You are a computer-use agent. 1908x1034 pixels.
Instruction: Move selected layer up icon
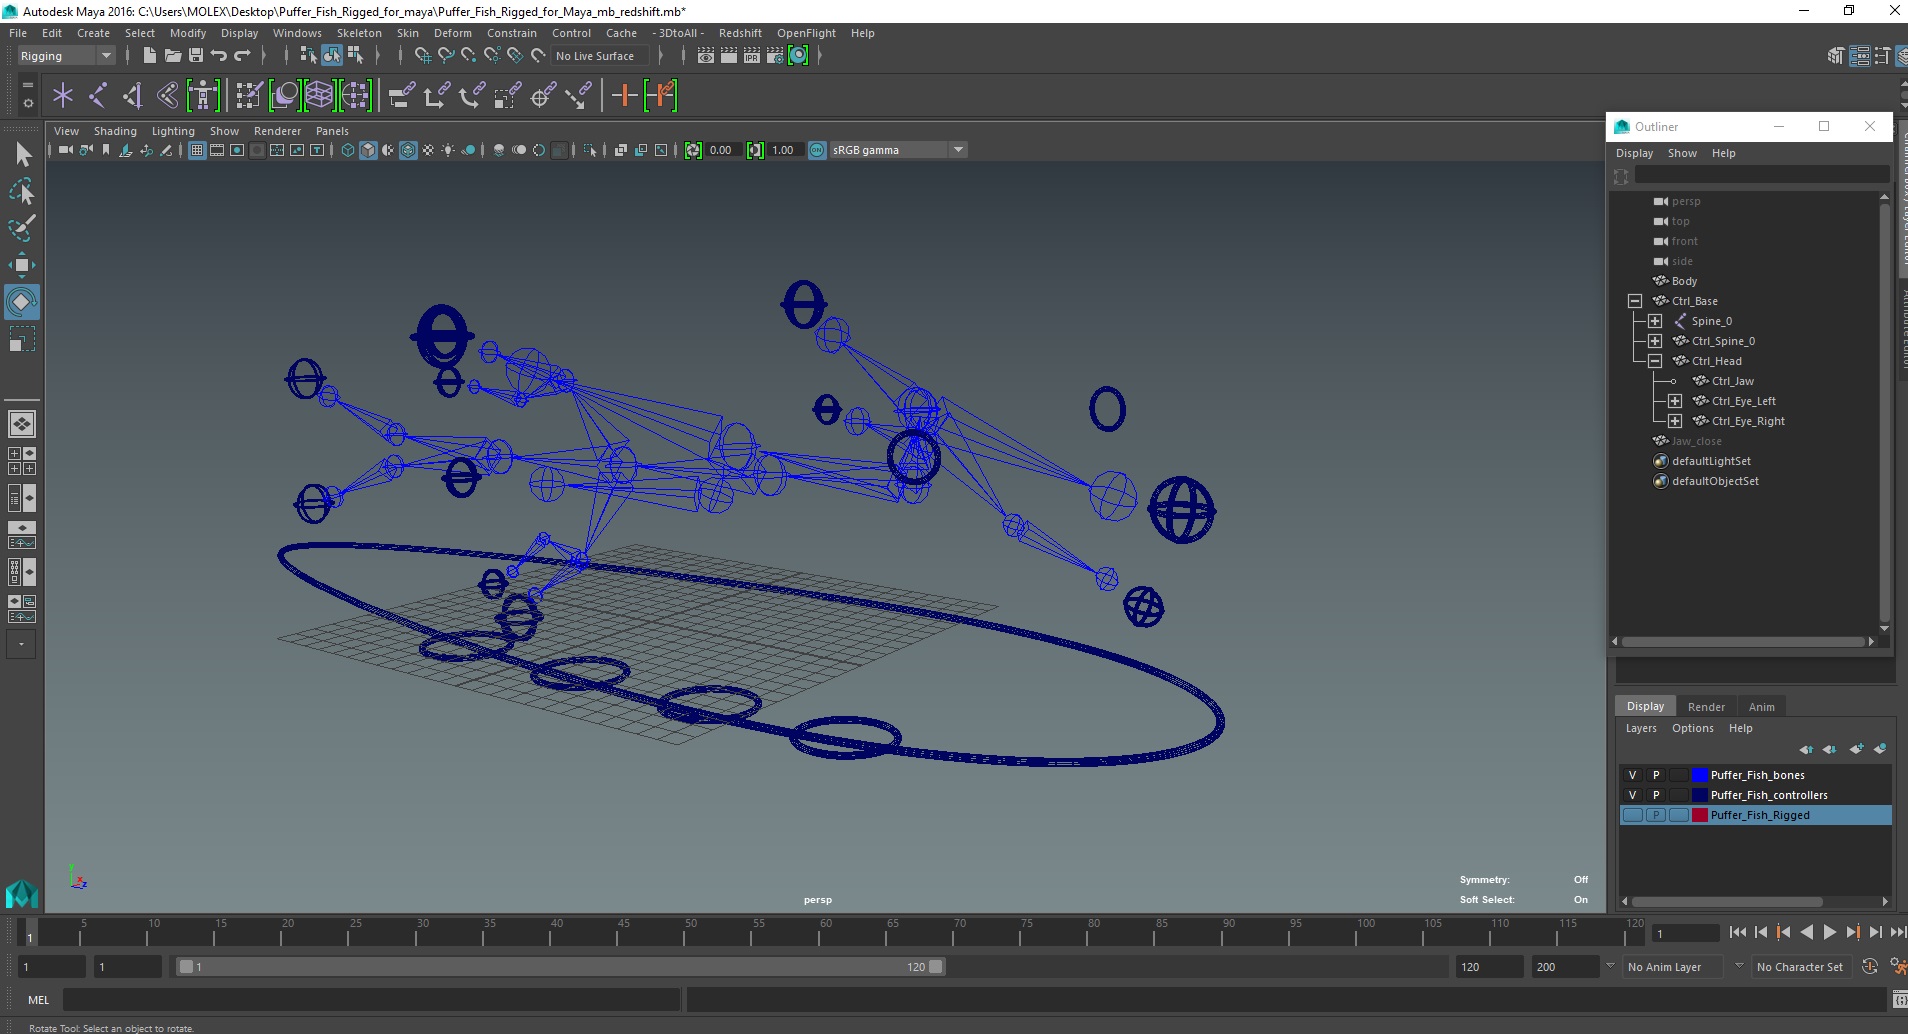[1806, 749]
